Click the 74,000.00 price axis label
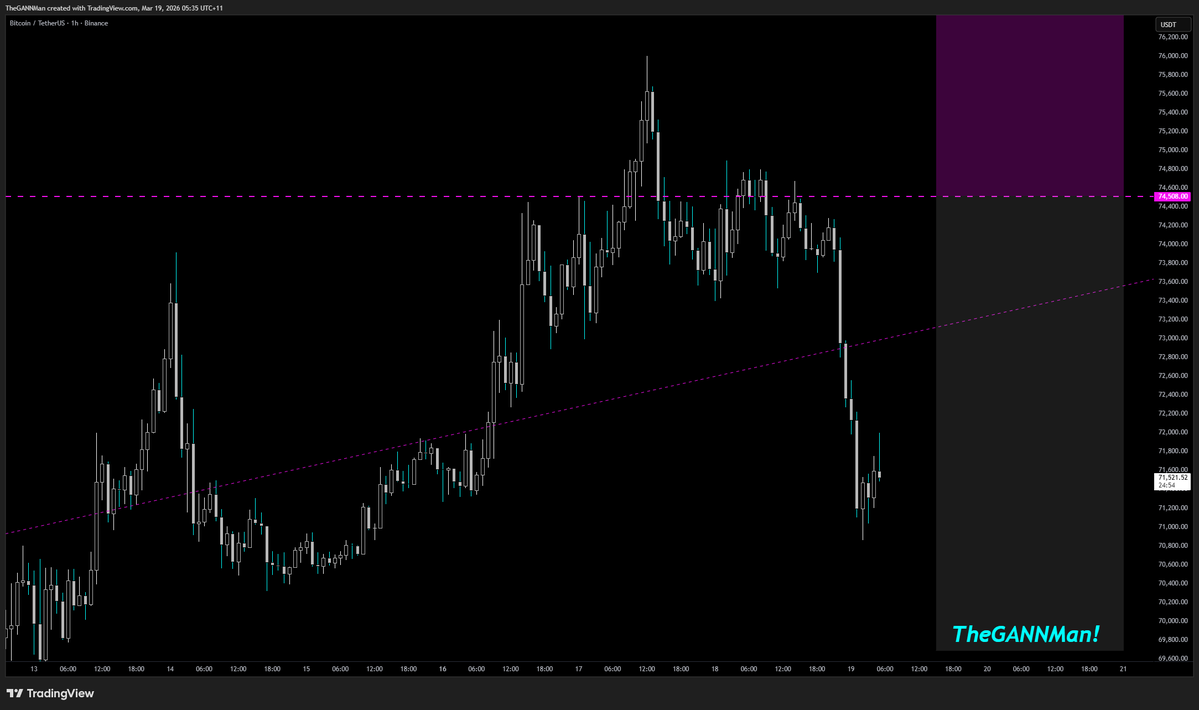The width and height of the screenshot is (1199, 710). click(x=1173, y=244)
